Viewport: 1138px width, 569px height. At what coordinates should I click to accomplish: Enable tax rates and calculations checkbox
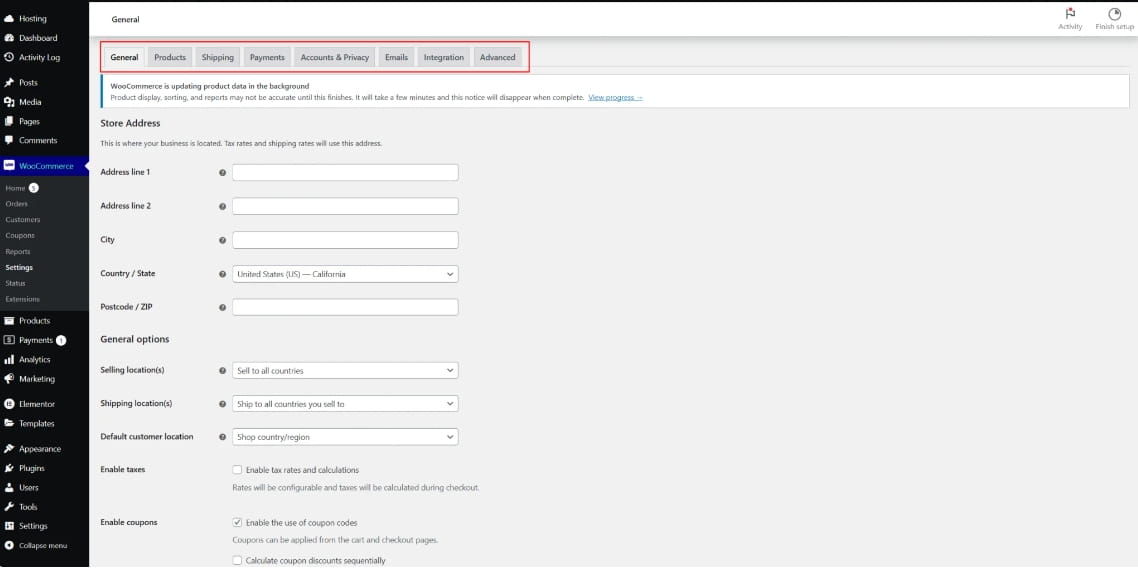pos(237,470)
